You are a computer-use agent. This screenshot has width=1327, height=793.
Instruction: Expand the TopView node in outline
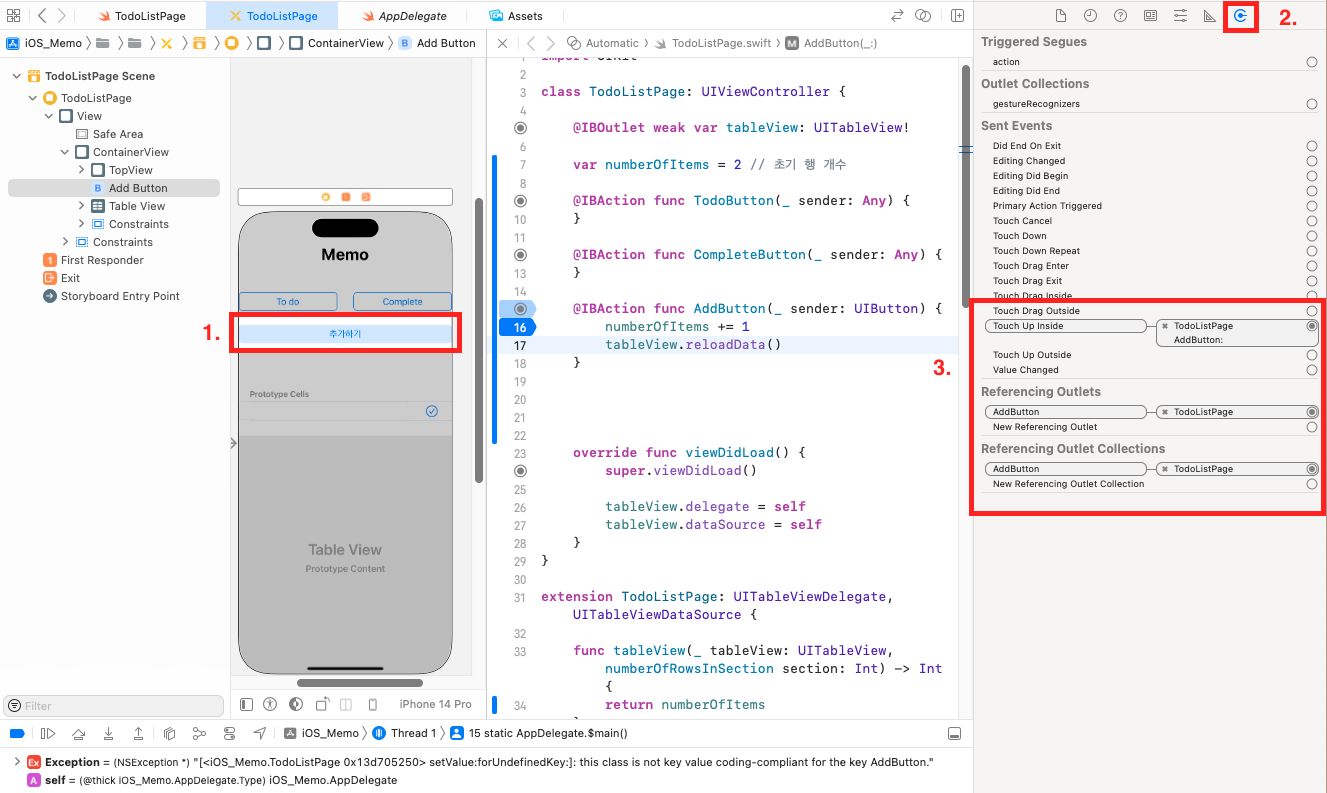81,170
